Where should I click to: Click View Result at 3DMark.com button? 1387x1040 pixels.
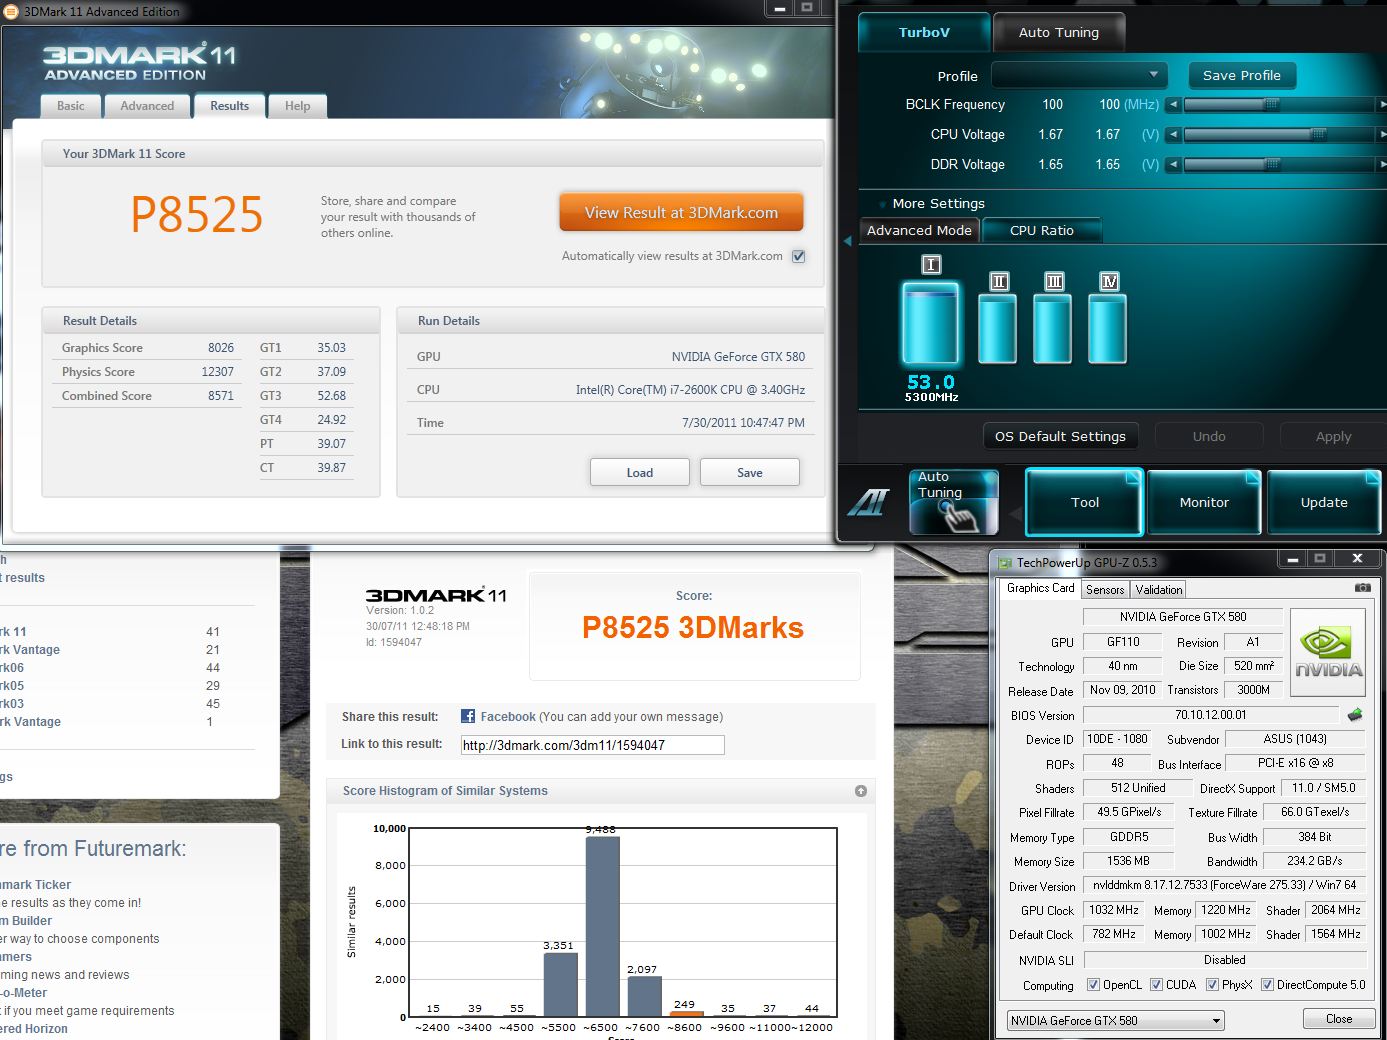681,212
